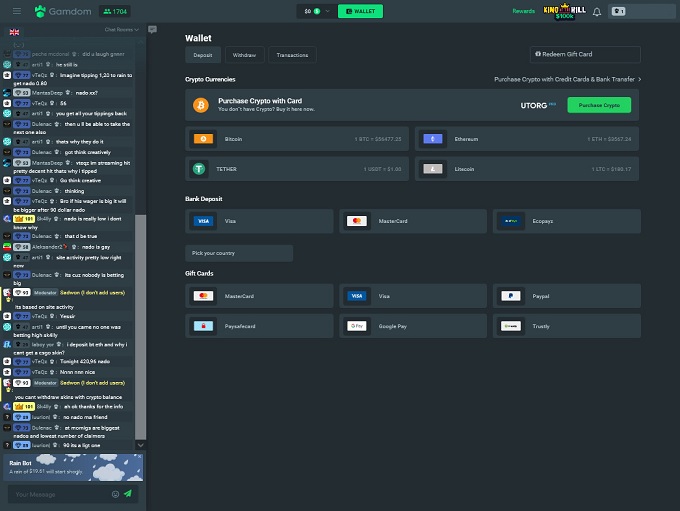Screen dimensions: 680x511
Task: Select the UK flag chat language
Action: coord(14,32)
